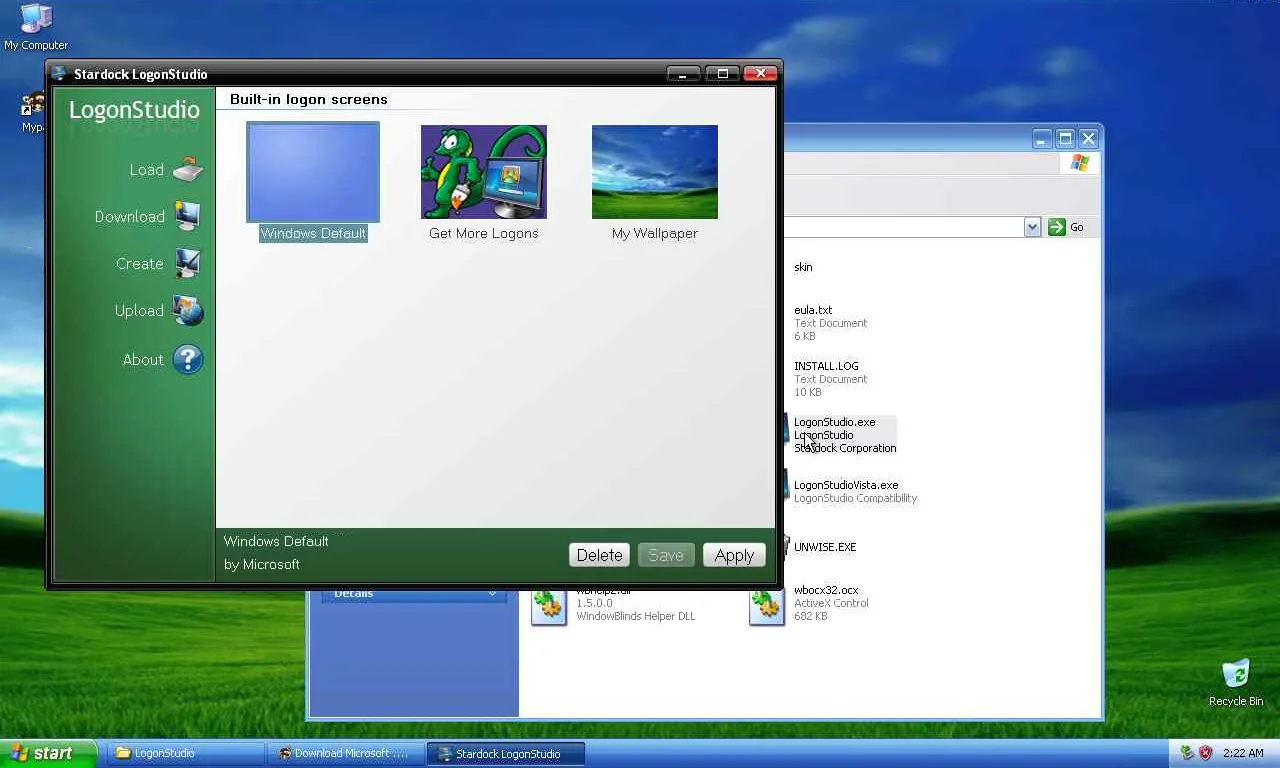Click the 'by Microsoft' author text
This screenshot has height=768, width=1280.
coord(262,564)
